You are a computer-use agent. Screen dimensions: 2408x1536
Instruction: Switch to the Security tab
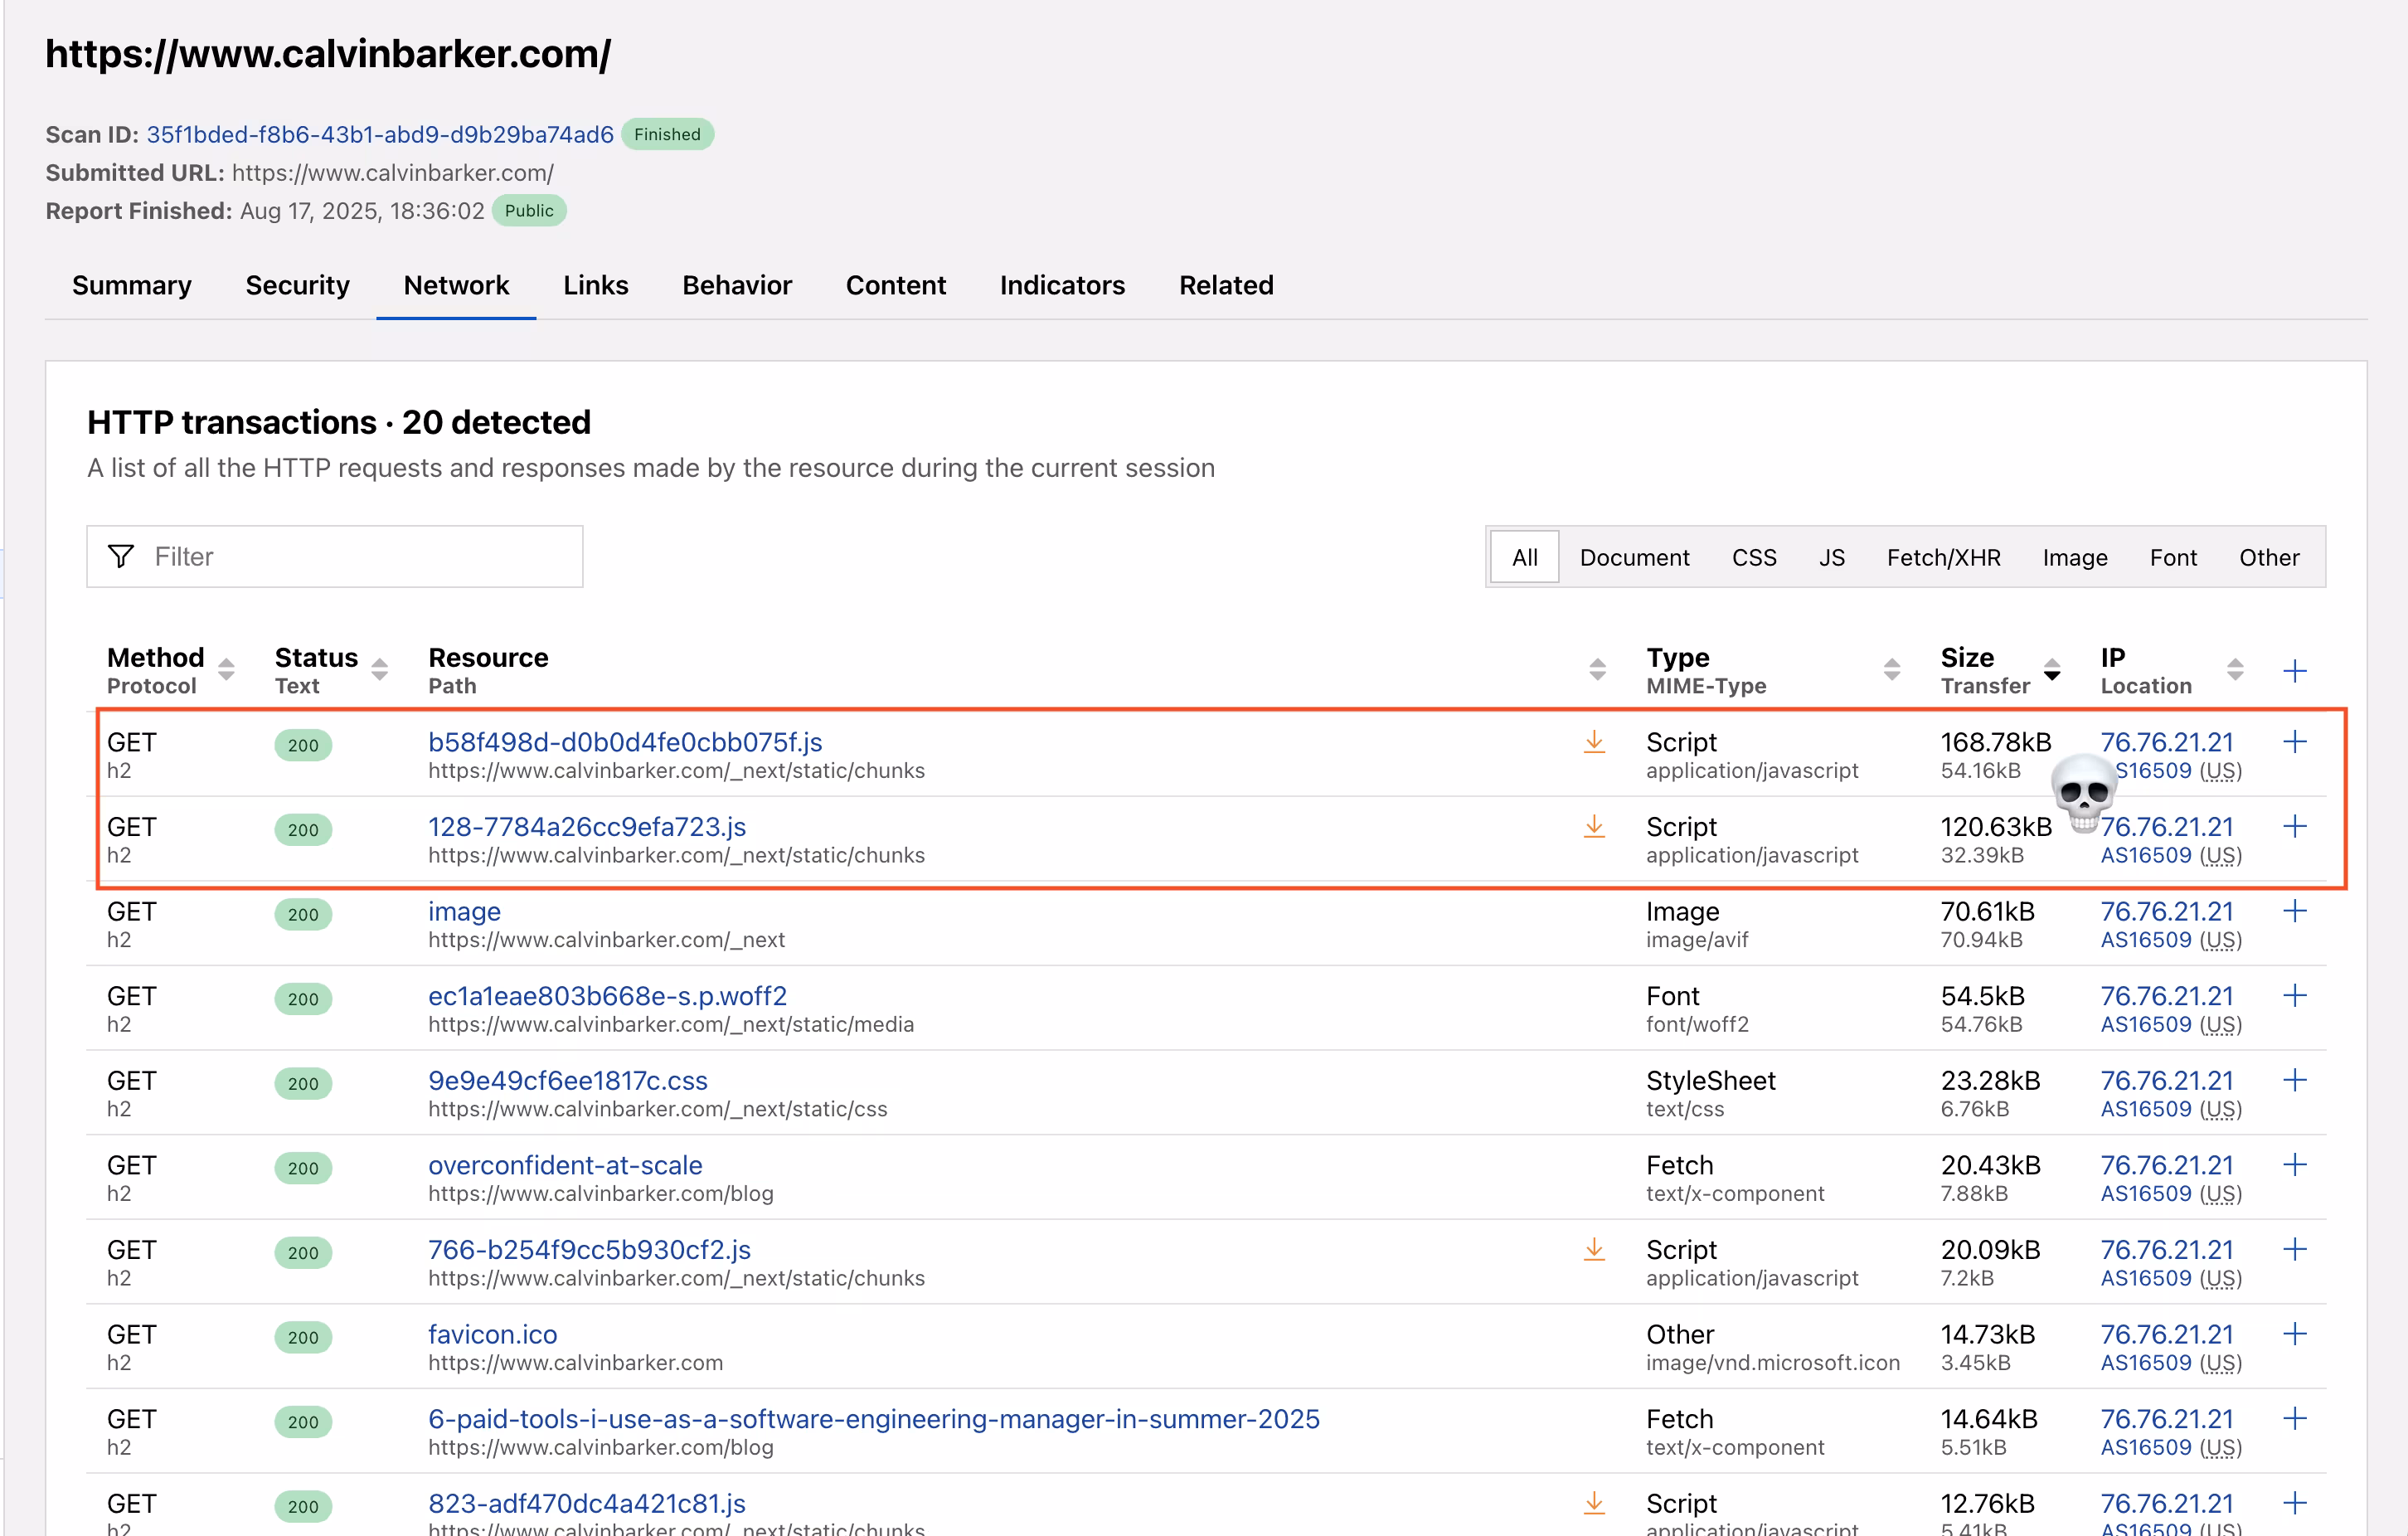click(297, 285)
